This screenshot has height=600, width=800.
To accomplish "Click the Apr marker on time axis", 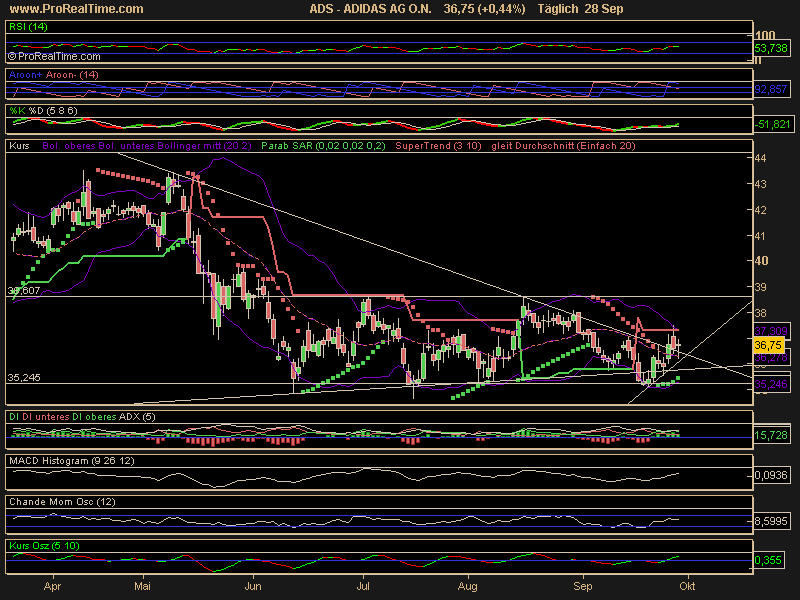I will pos(52,586).
